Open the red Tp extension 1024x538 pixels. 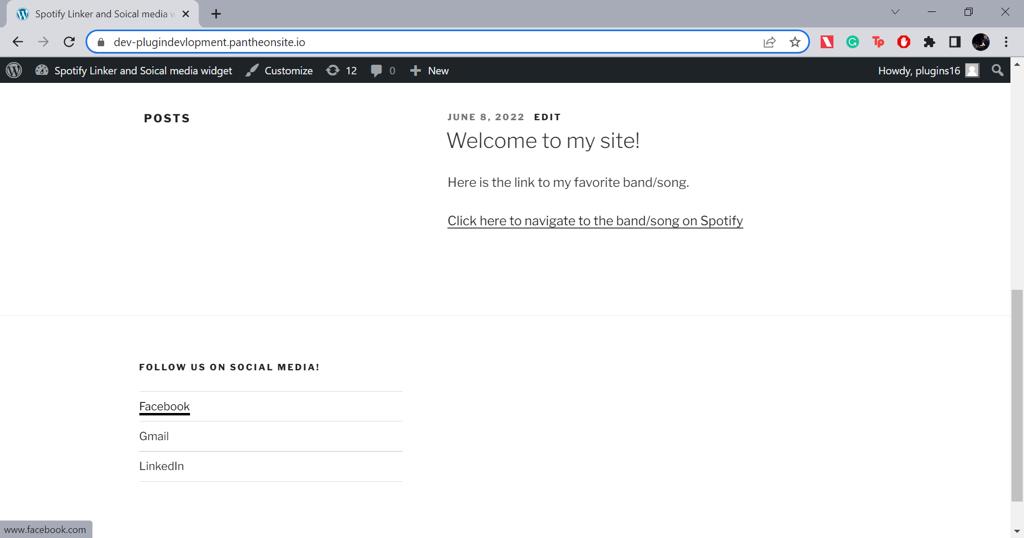(878, 42)
